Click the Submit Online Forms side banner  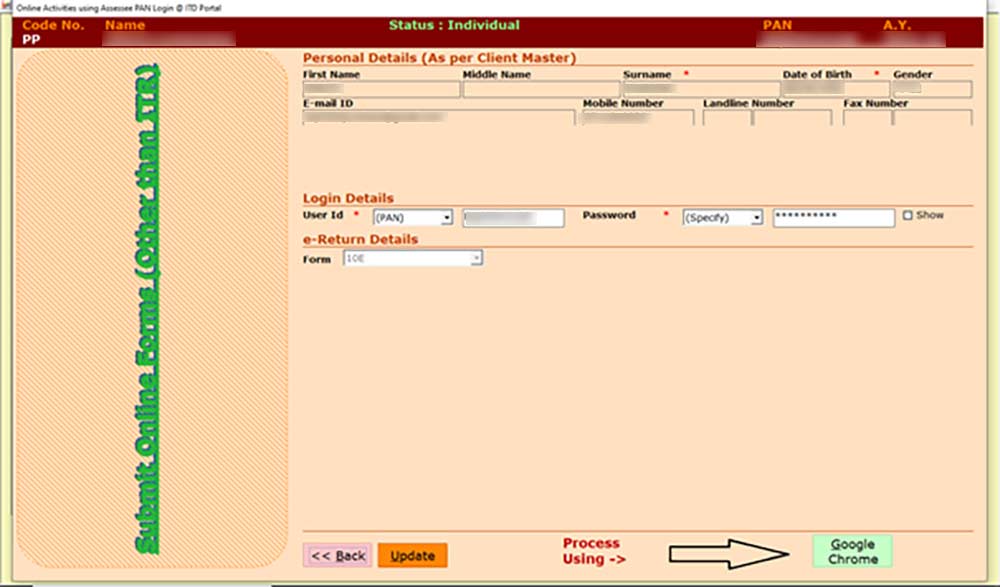click(x=148, y=310)
